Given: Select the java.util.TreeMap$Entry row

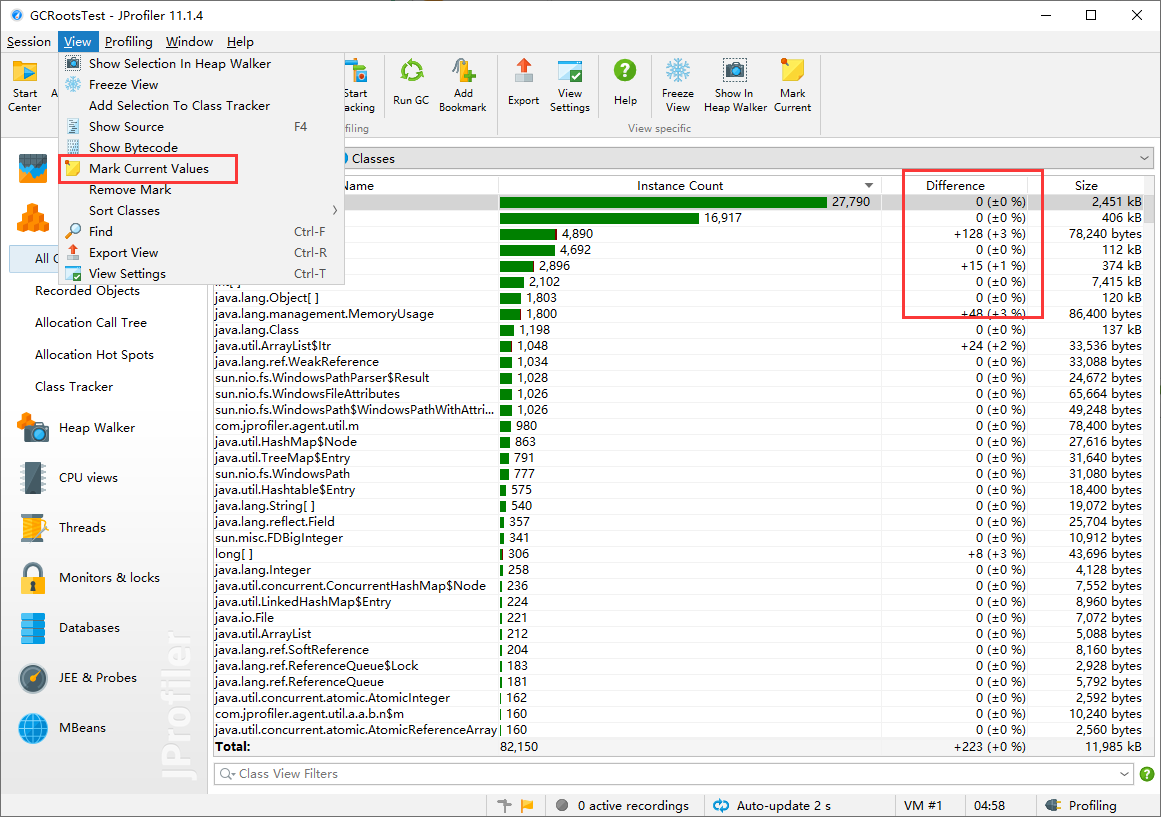Looking at the screenshot, I should (678, 458).
